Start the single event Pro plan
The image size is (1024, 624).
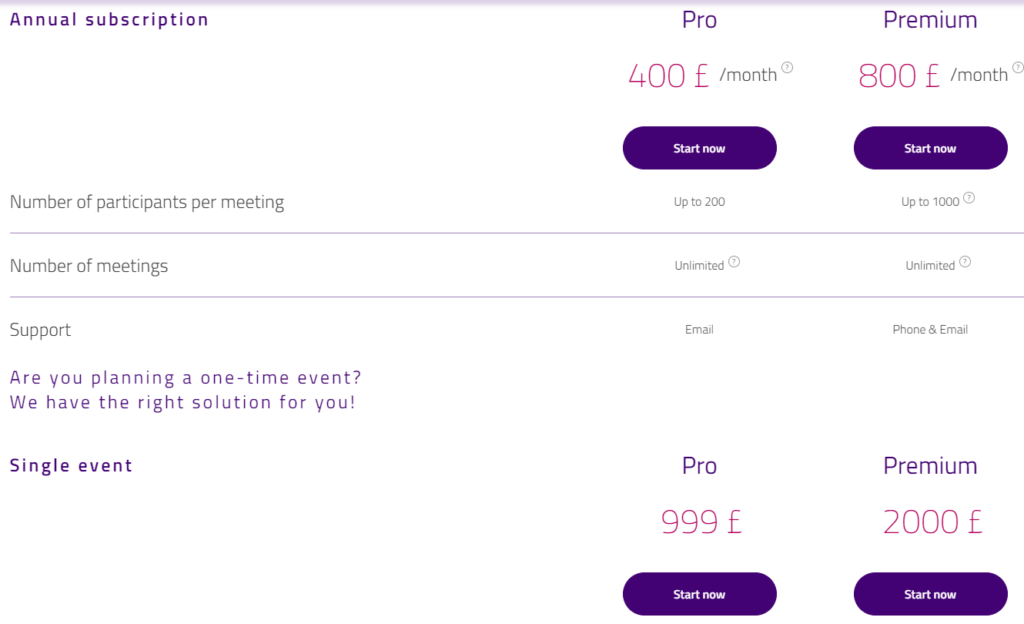[699, 594]
